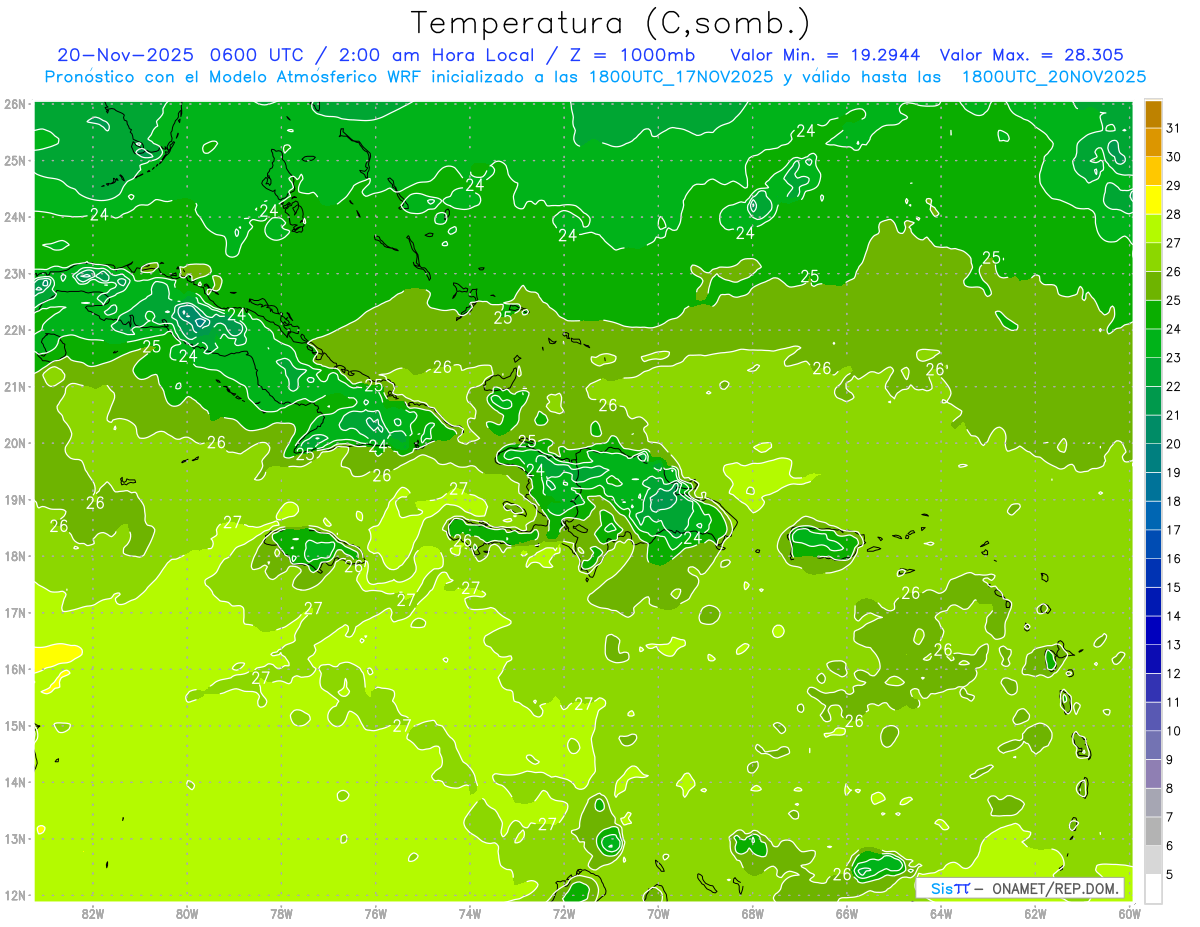This screenshot has width=1200, height=927.
Task: Pick the colorbar swatch between 27 and 28
Action: [1153, 229]
